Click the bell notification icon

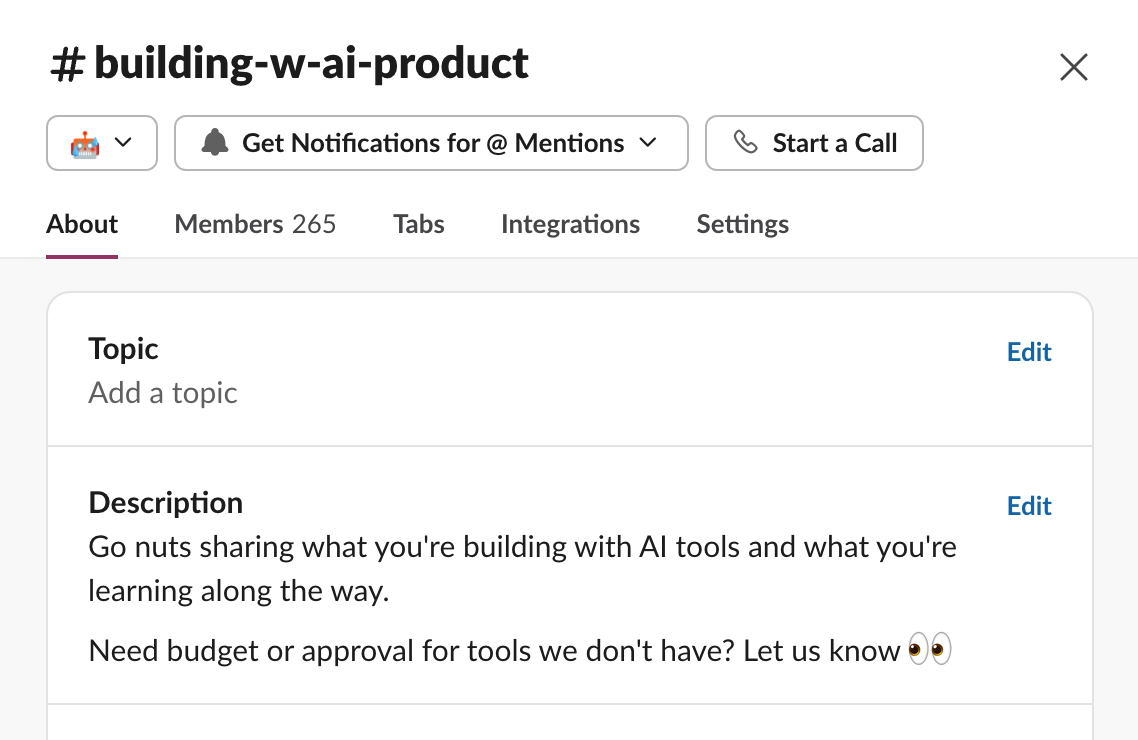[214, 143]
